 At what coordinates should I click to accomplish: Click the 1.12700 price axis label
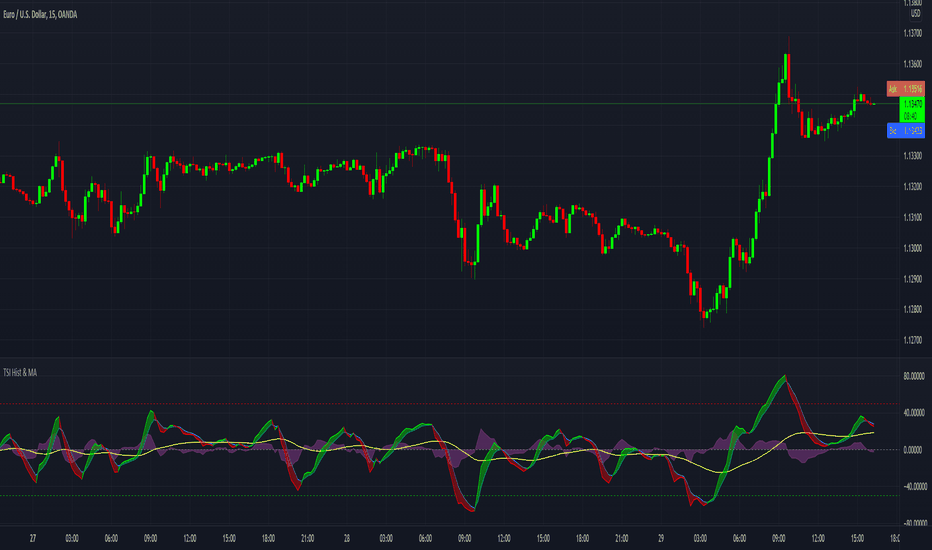tap(912, 341)
